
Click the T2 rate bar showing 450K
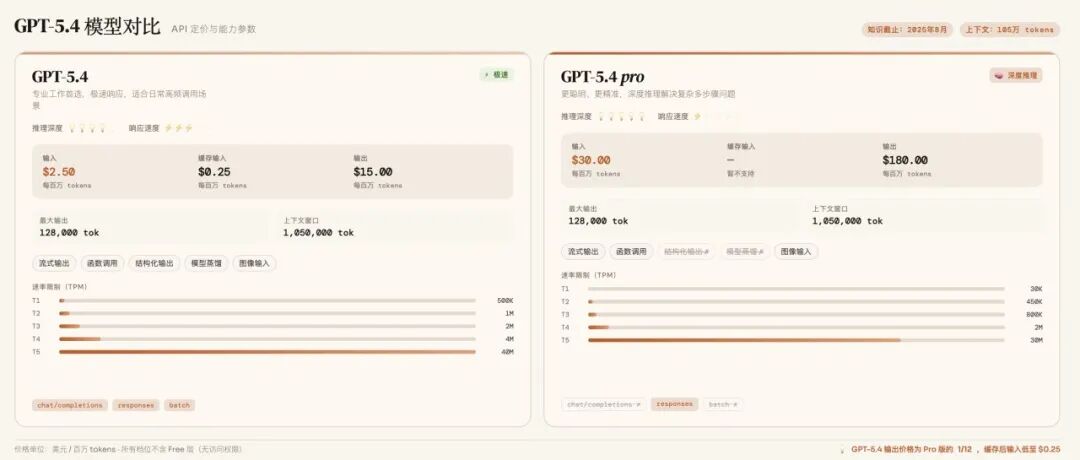[796, 302]
